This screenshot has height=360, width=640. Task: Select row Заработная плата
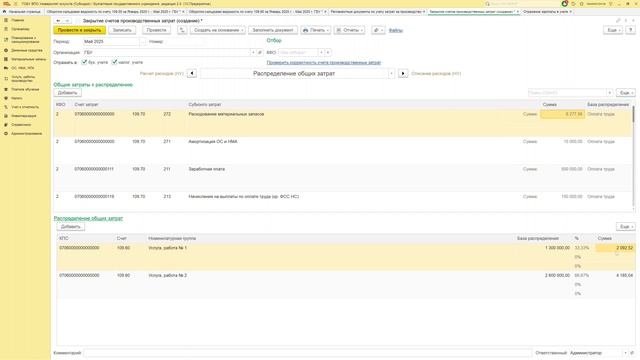pyautogui.click(x=343, y=178)
